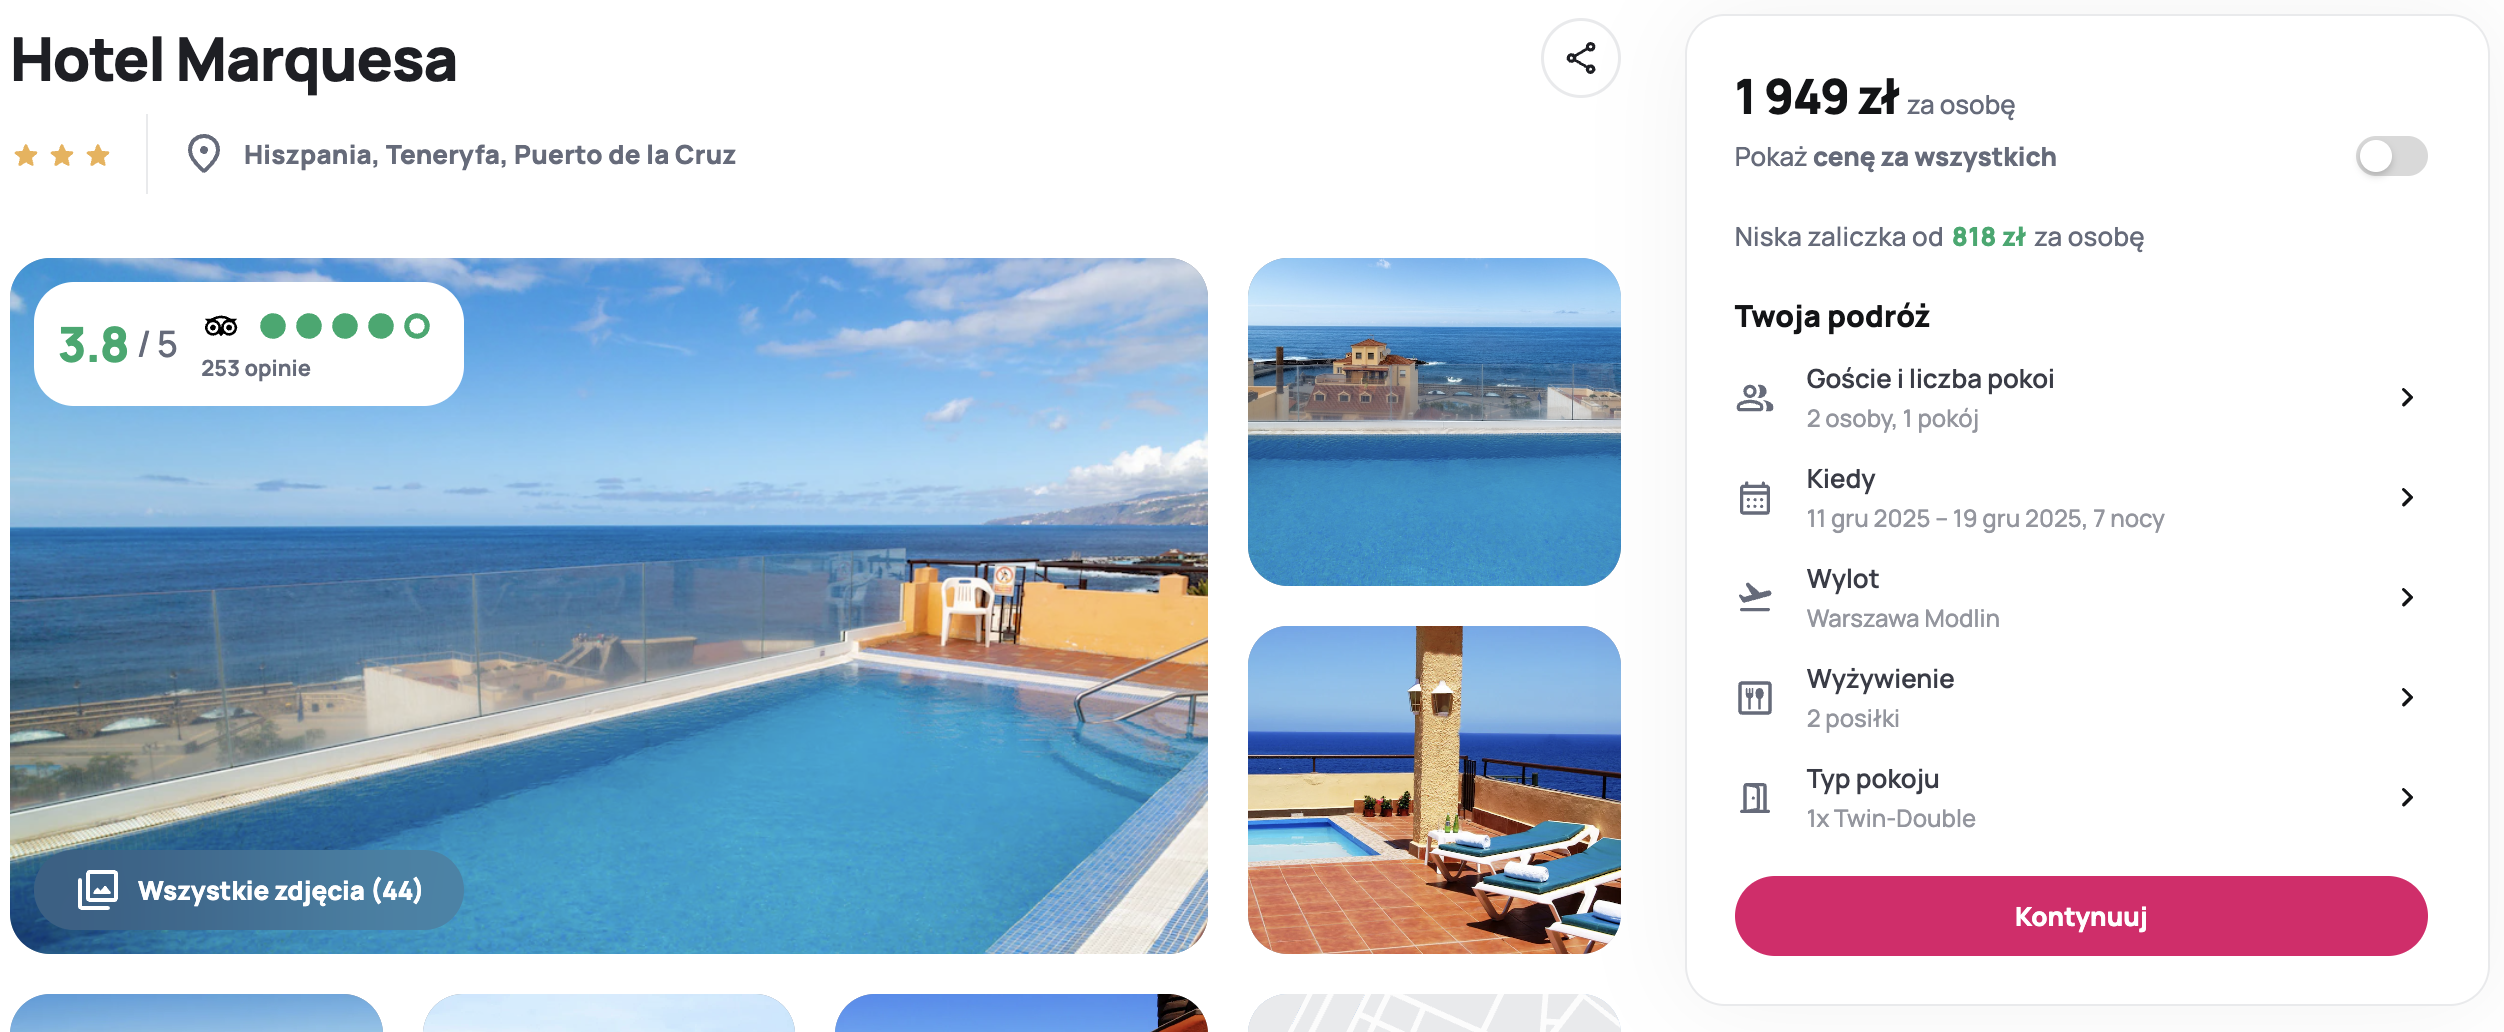Expand the 'Goście i liczba pokoi' chevron

coord(2407,398)
